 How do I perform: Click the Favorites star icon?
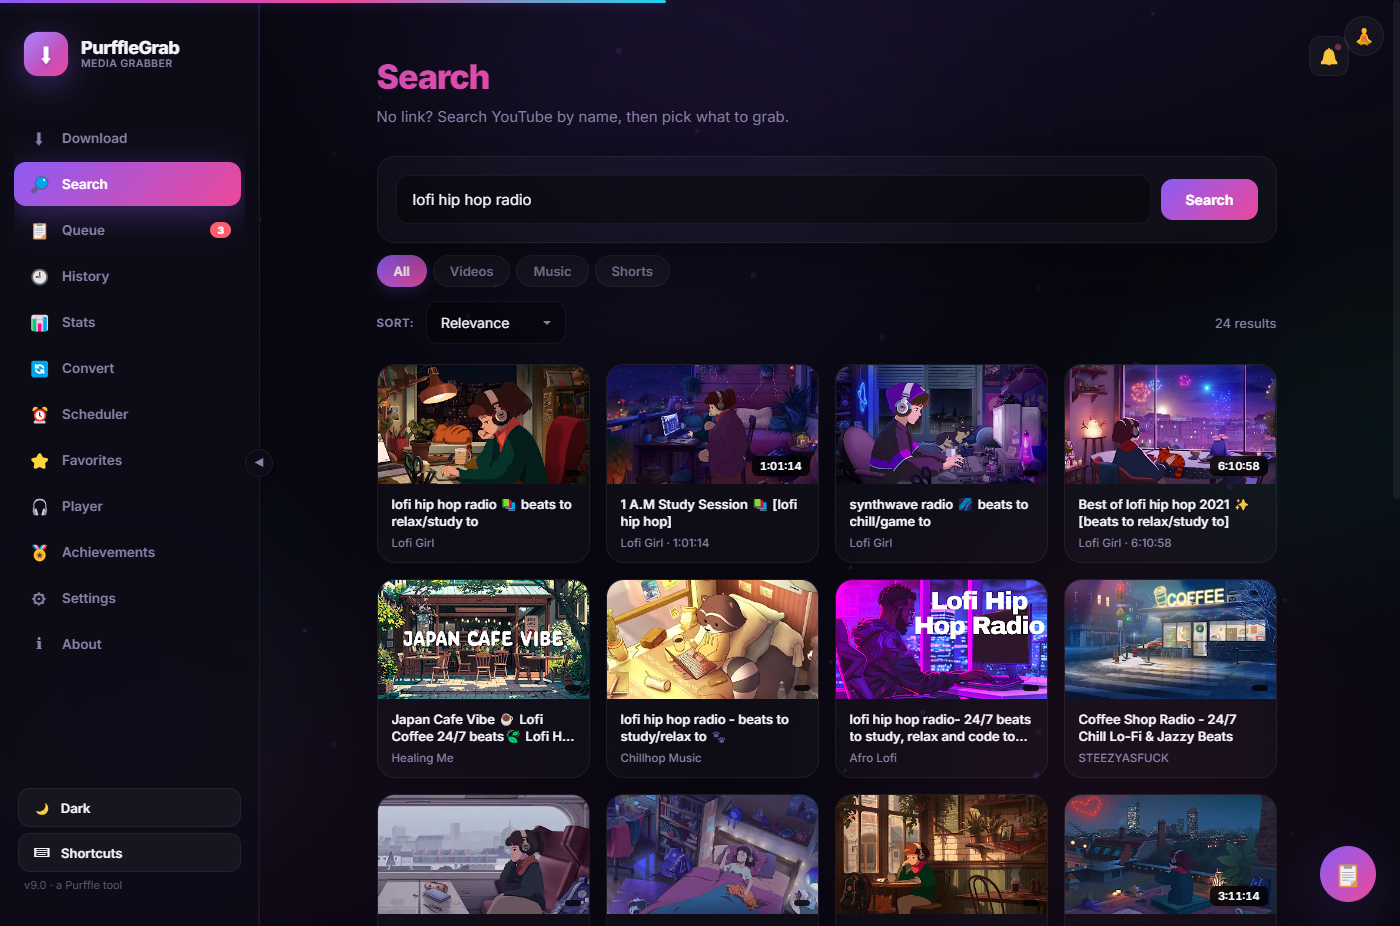39,461
